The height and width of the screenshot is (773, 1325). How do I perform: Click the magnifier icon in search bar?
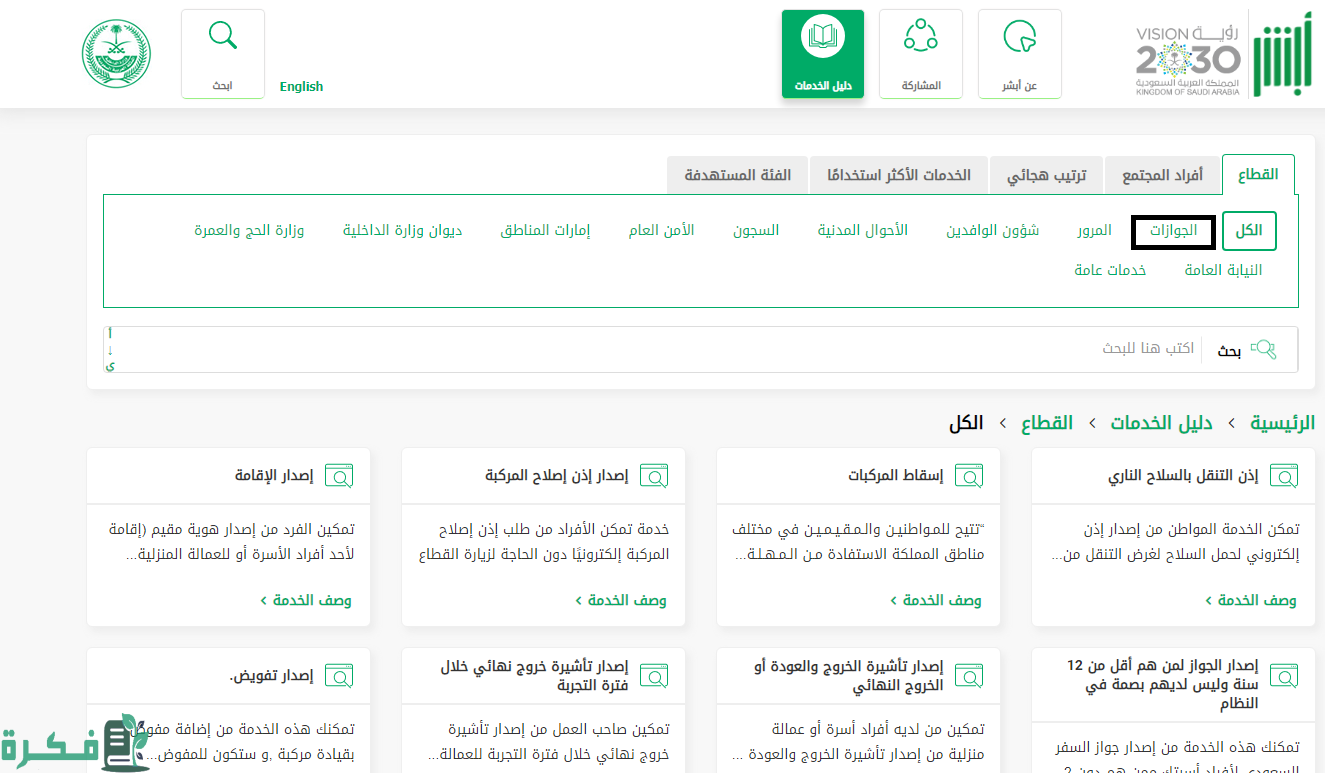coord(1264,350)
